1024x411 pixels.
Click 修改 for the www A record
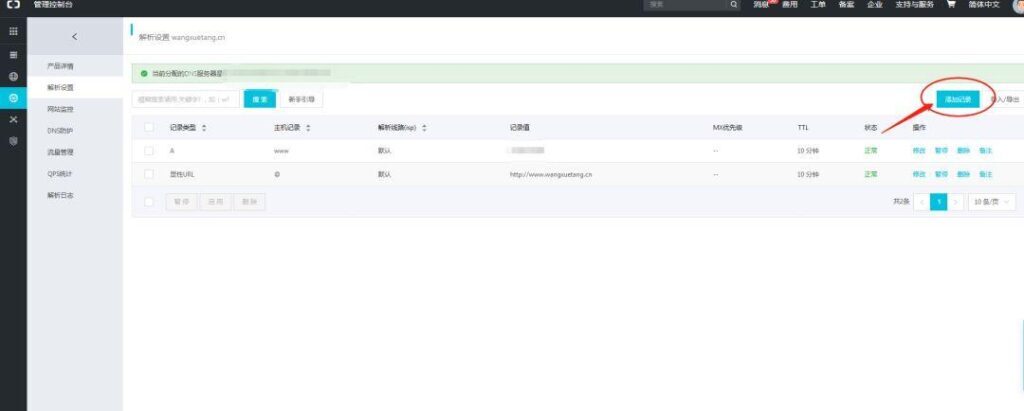coord(919,151)
